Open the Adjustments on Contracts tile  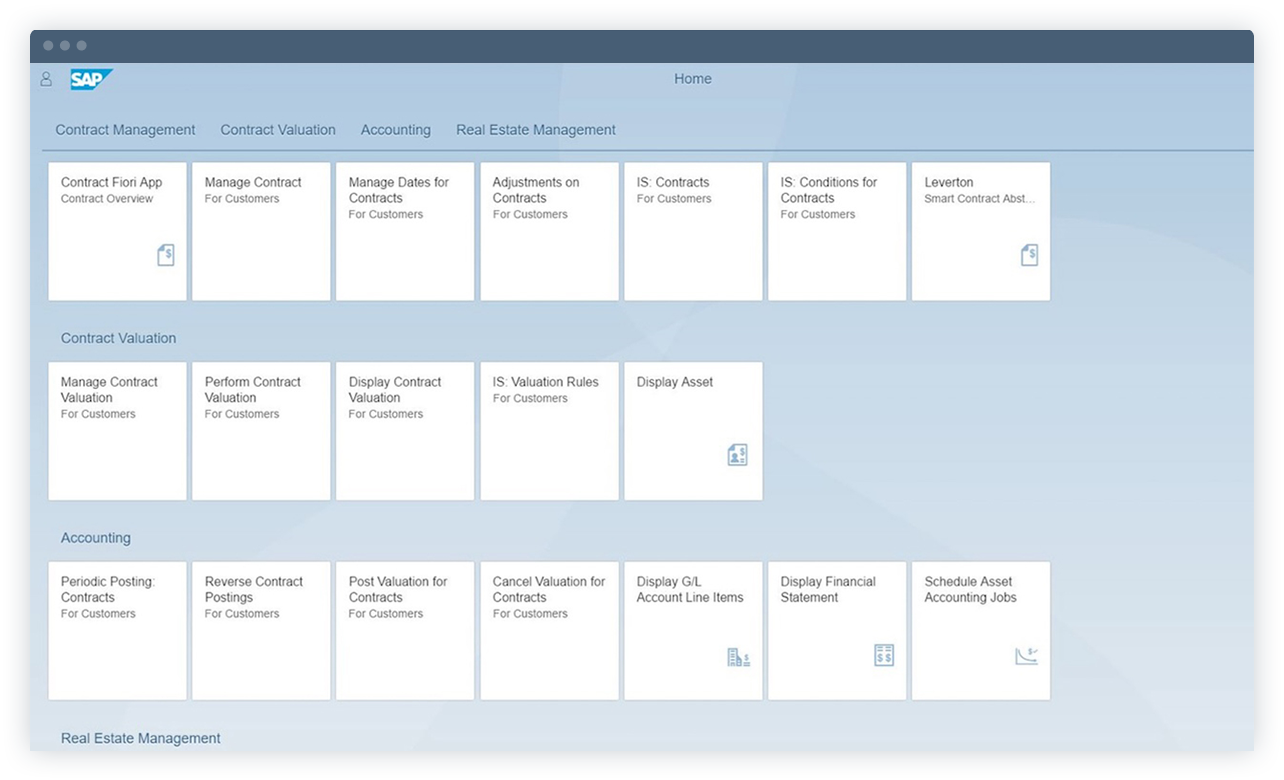(548, 230)
